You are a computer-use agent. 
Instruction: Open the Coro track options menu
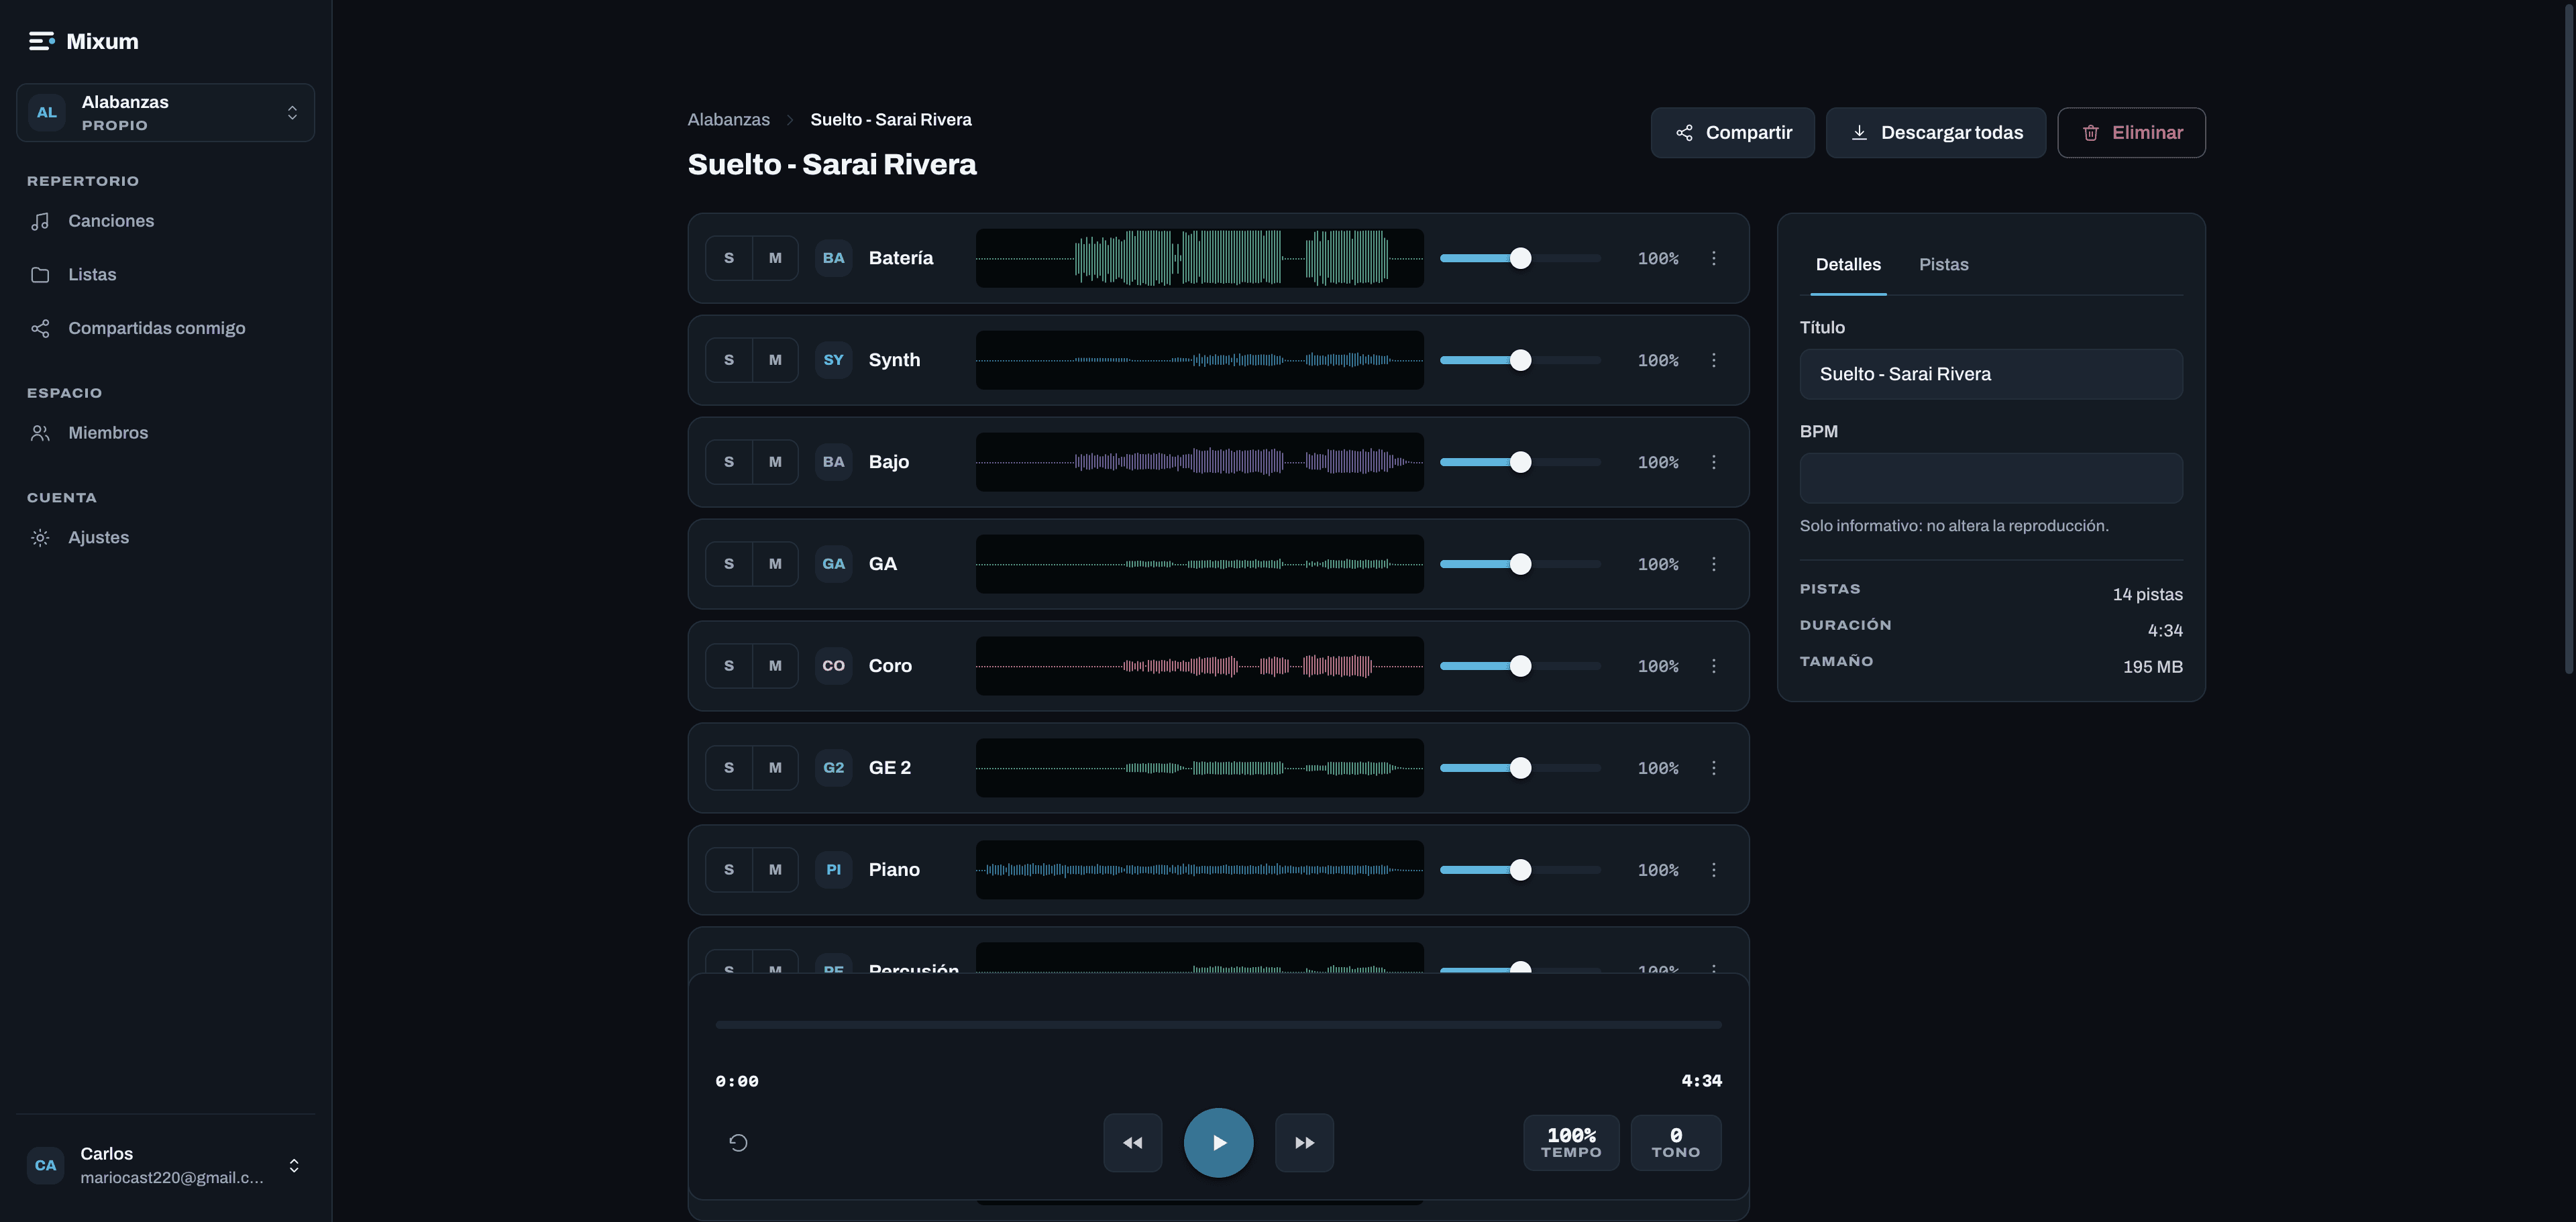click(1713, 666)
